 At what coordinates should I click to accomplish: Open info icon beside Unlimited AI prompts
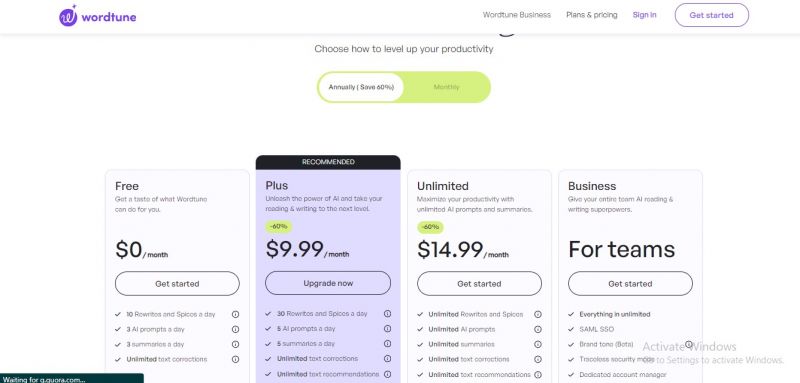click(x=538, y=329)
